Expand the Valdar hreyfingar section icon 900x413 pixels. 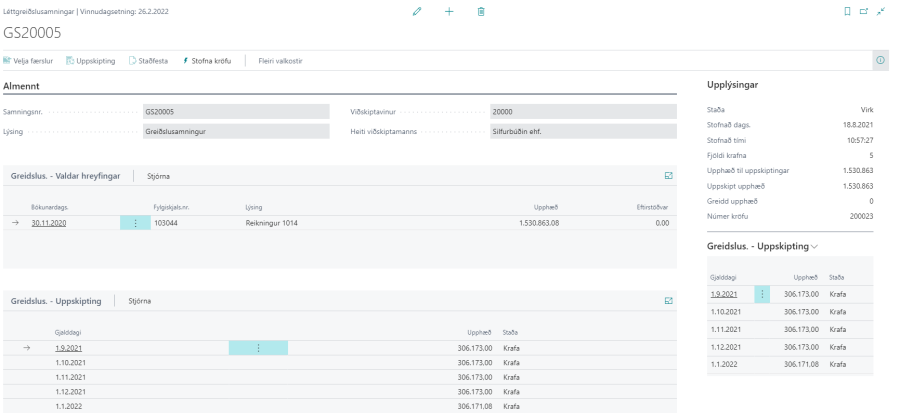coord(668,175)
